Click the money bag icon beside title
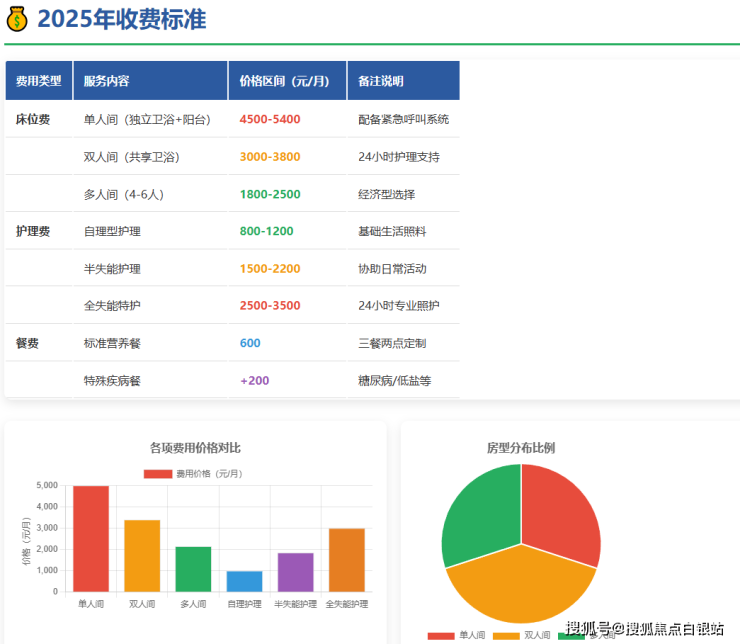 [17, 19]
